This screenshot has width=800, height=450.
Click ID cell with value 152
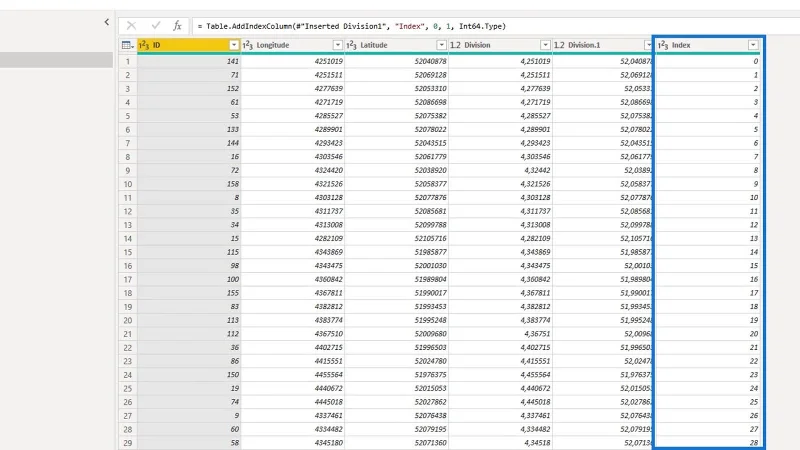(x=189, y=88)
